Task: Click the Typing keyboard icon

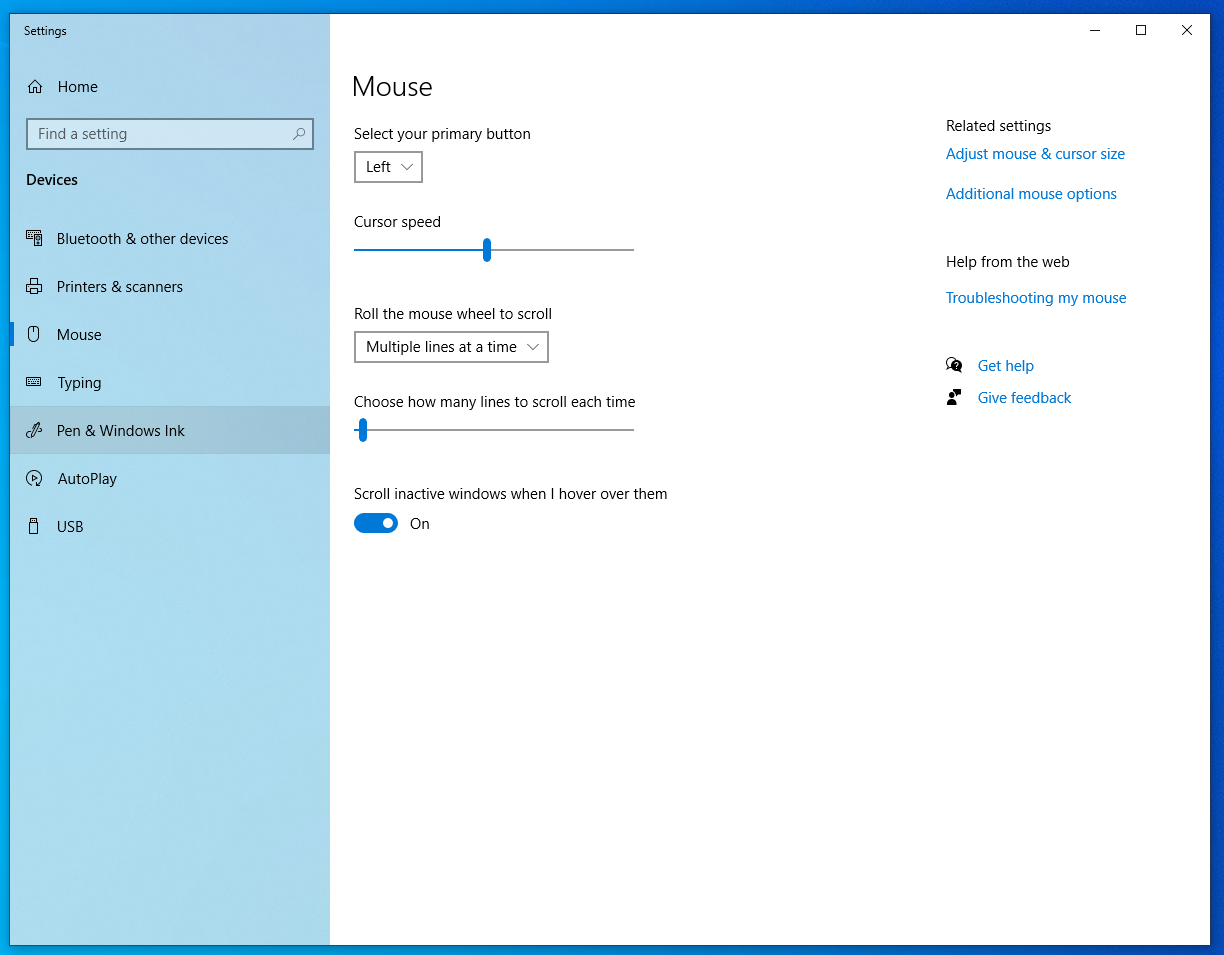Action: click(x=35, y=383)
